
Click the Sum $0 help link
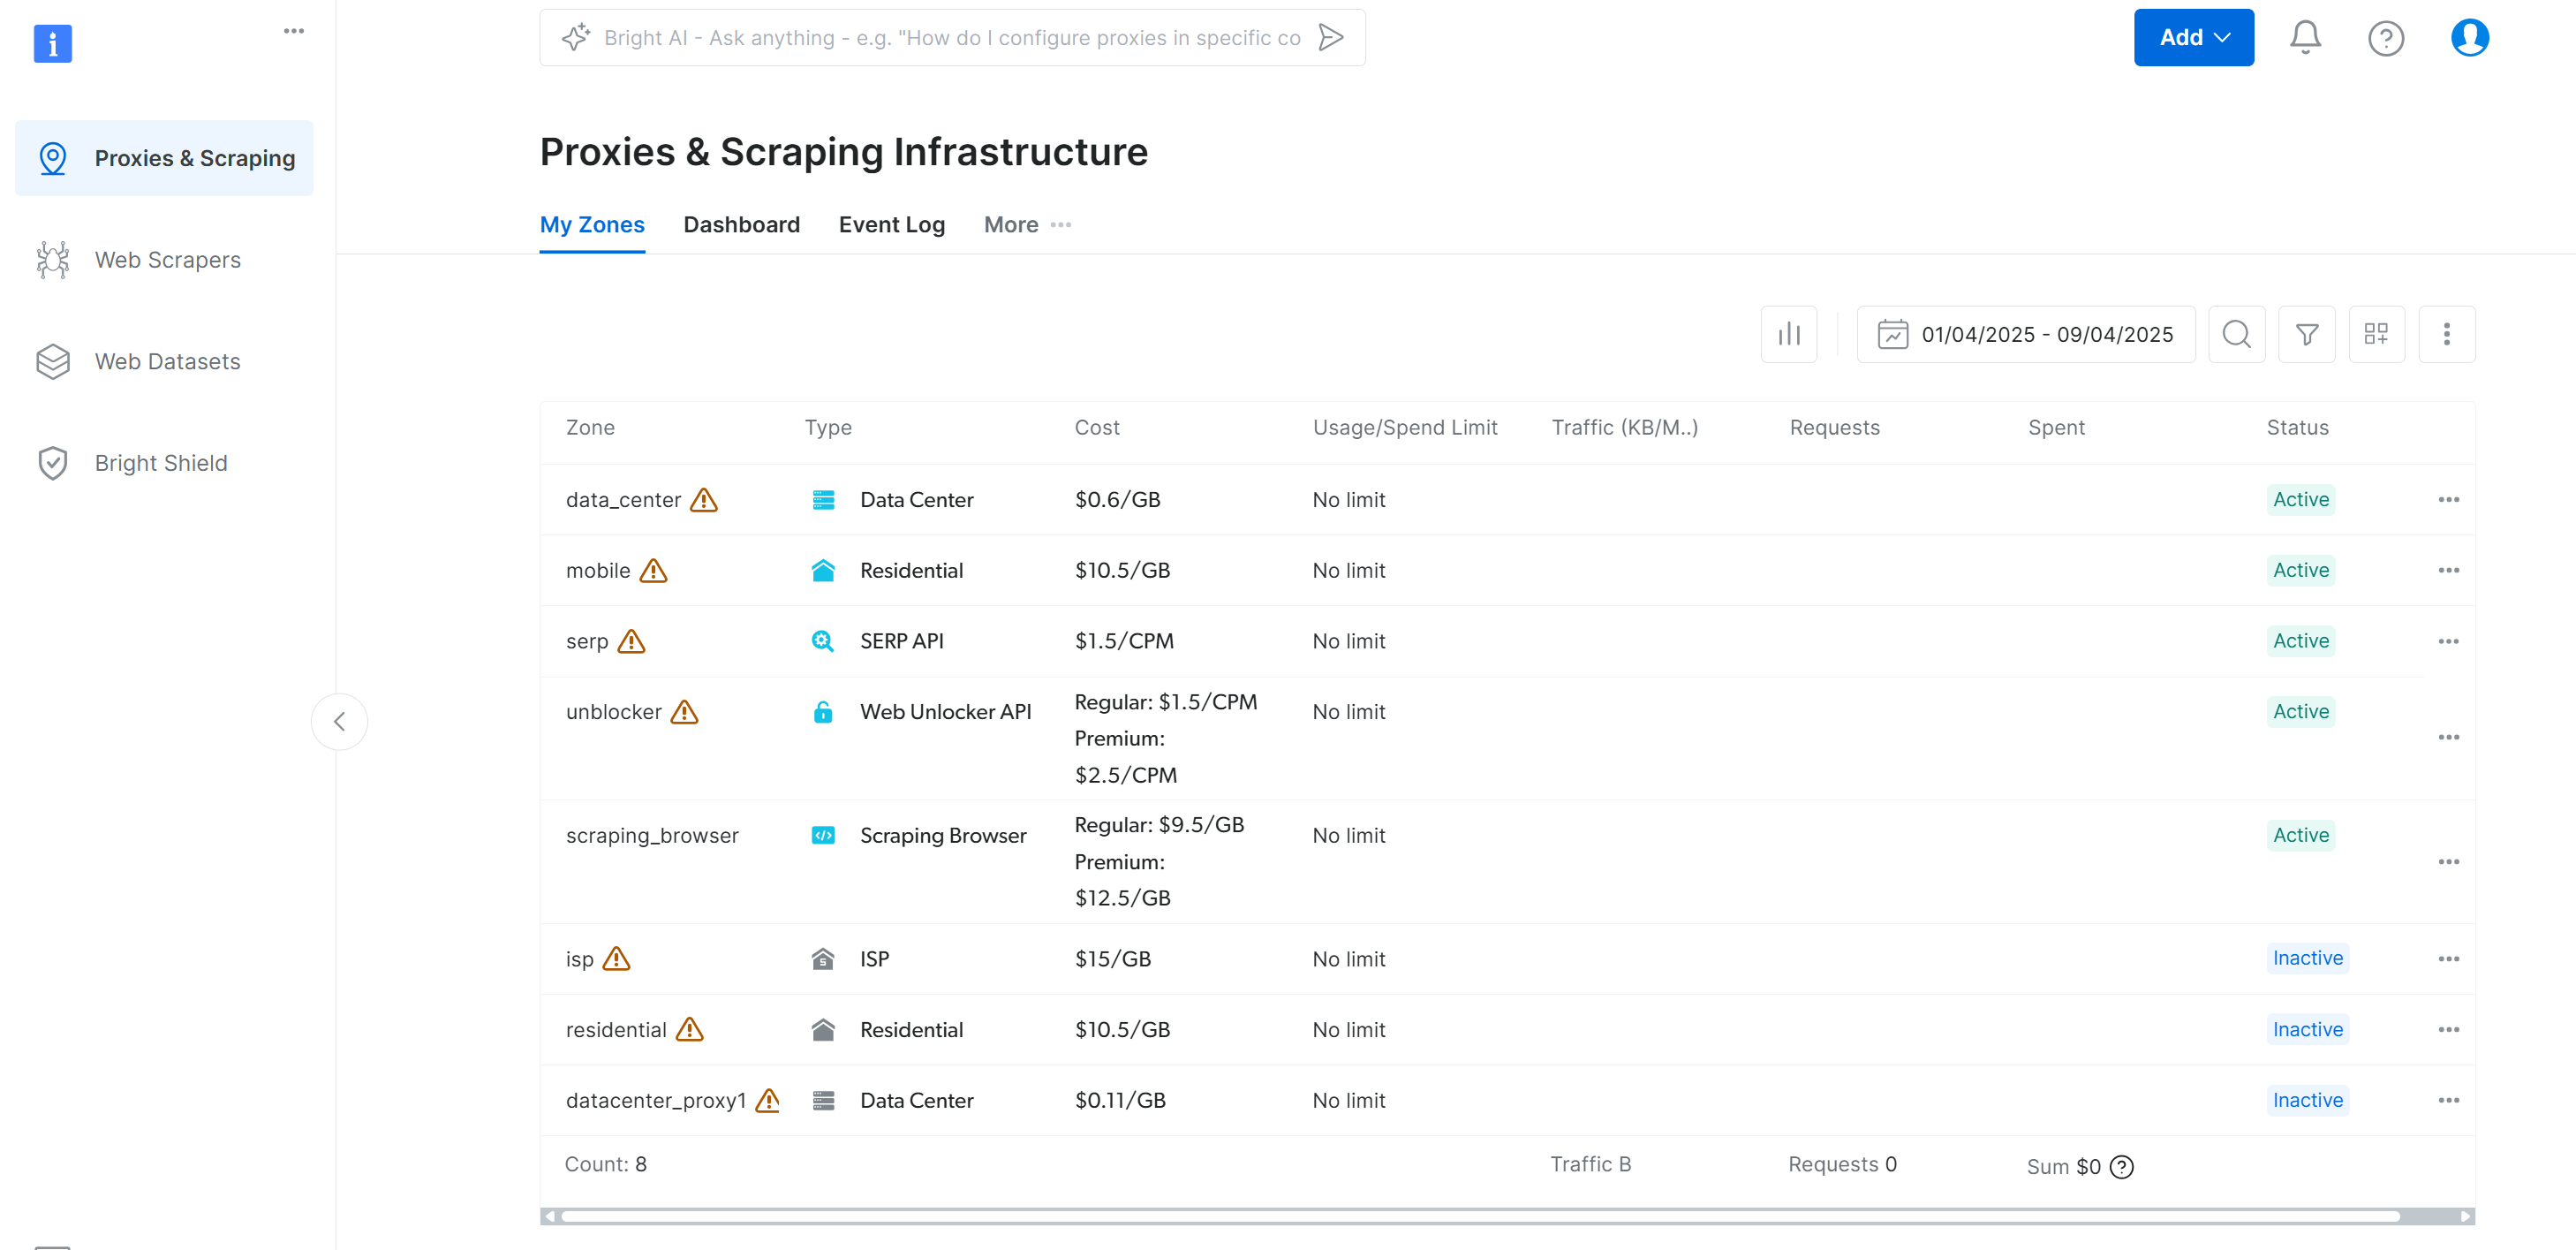[2120, 1166]
